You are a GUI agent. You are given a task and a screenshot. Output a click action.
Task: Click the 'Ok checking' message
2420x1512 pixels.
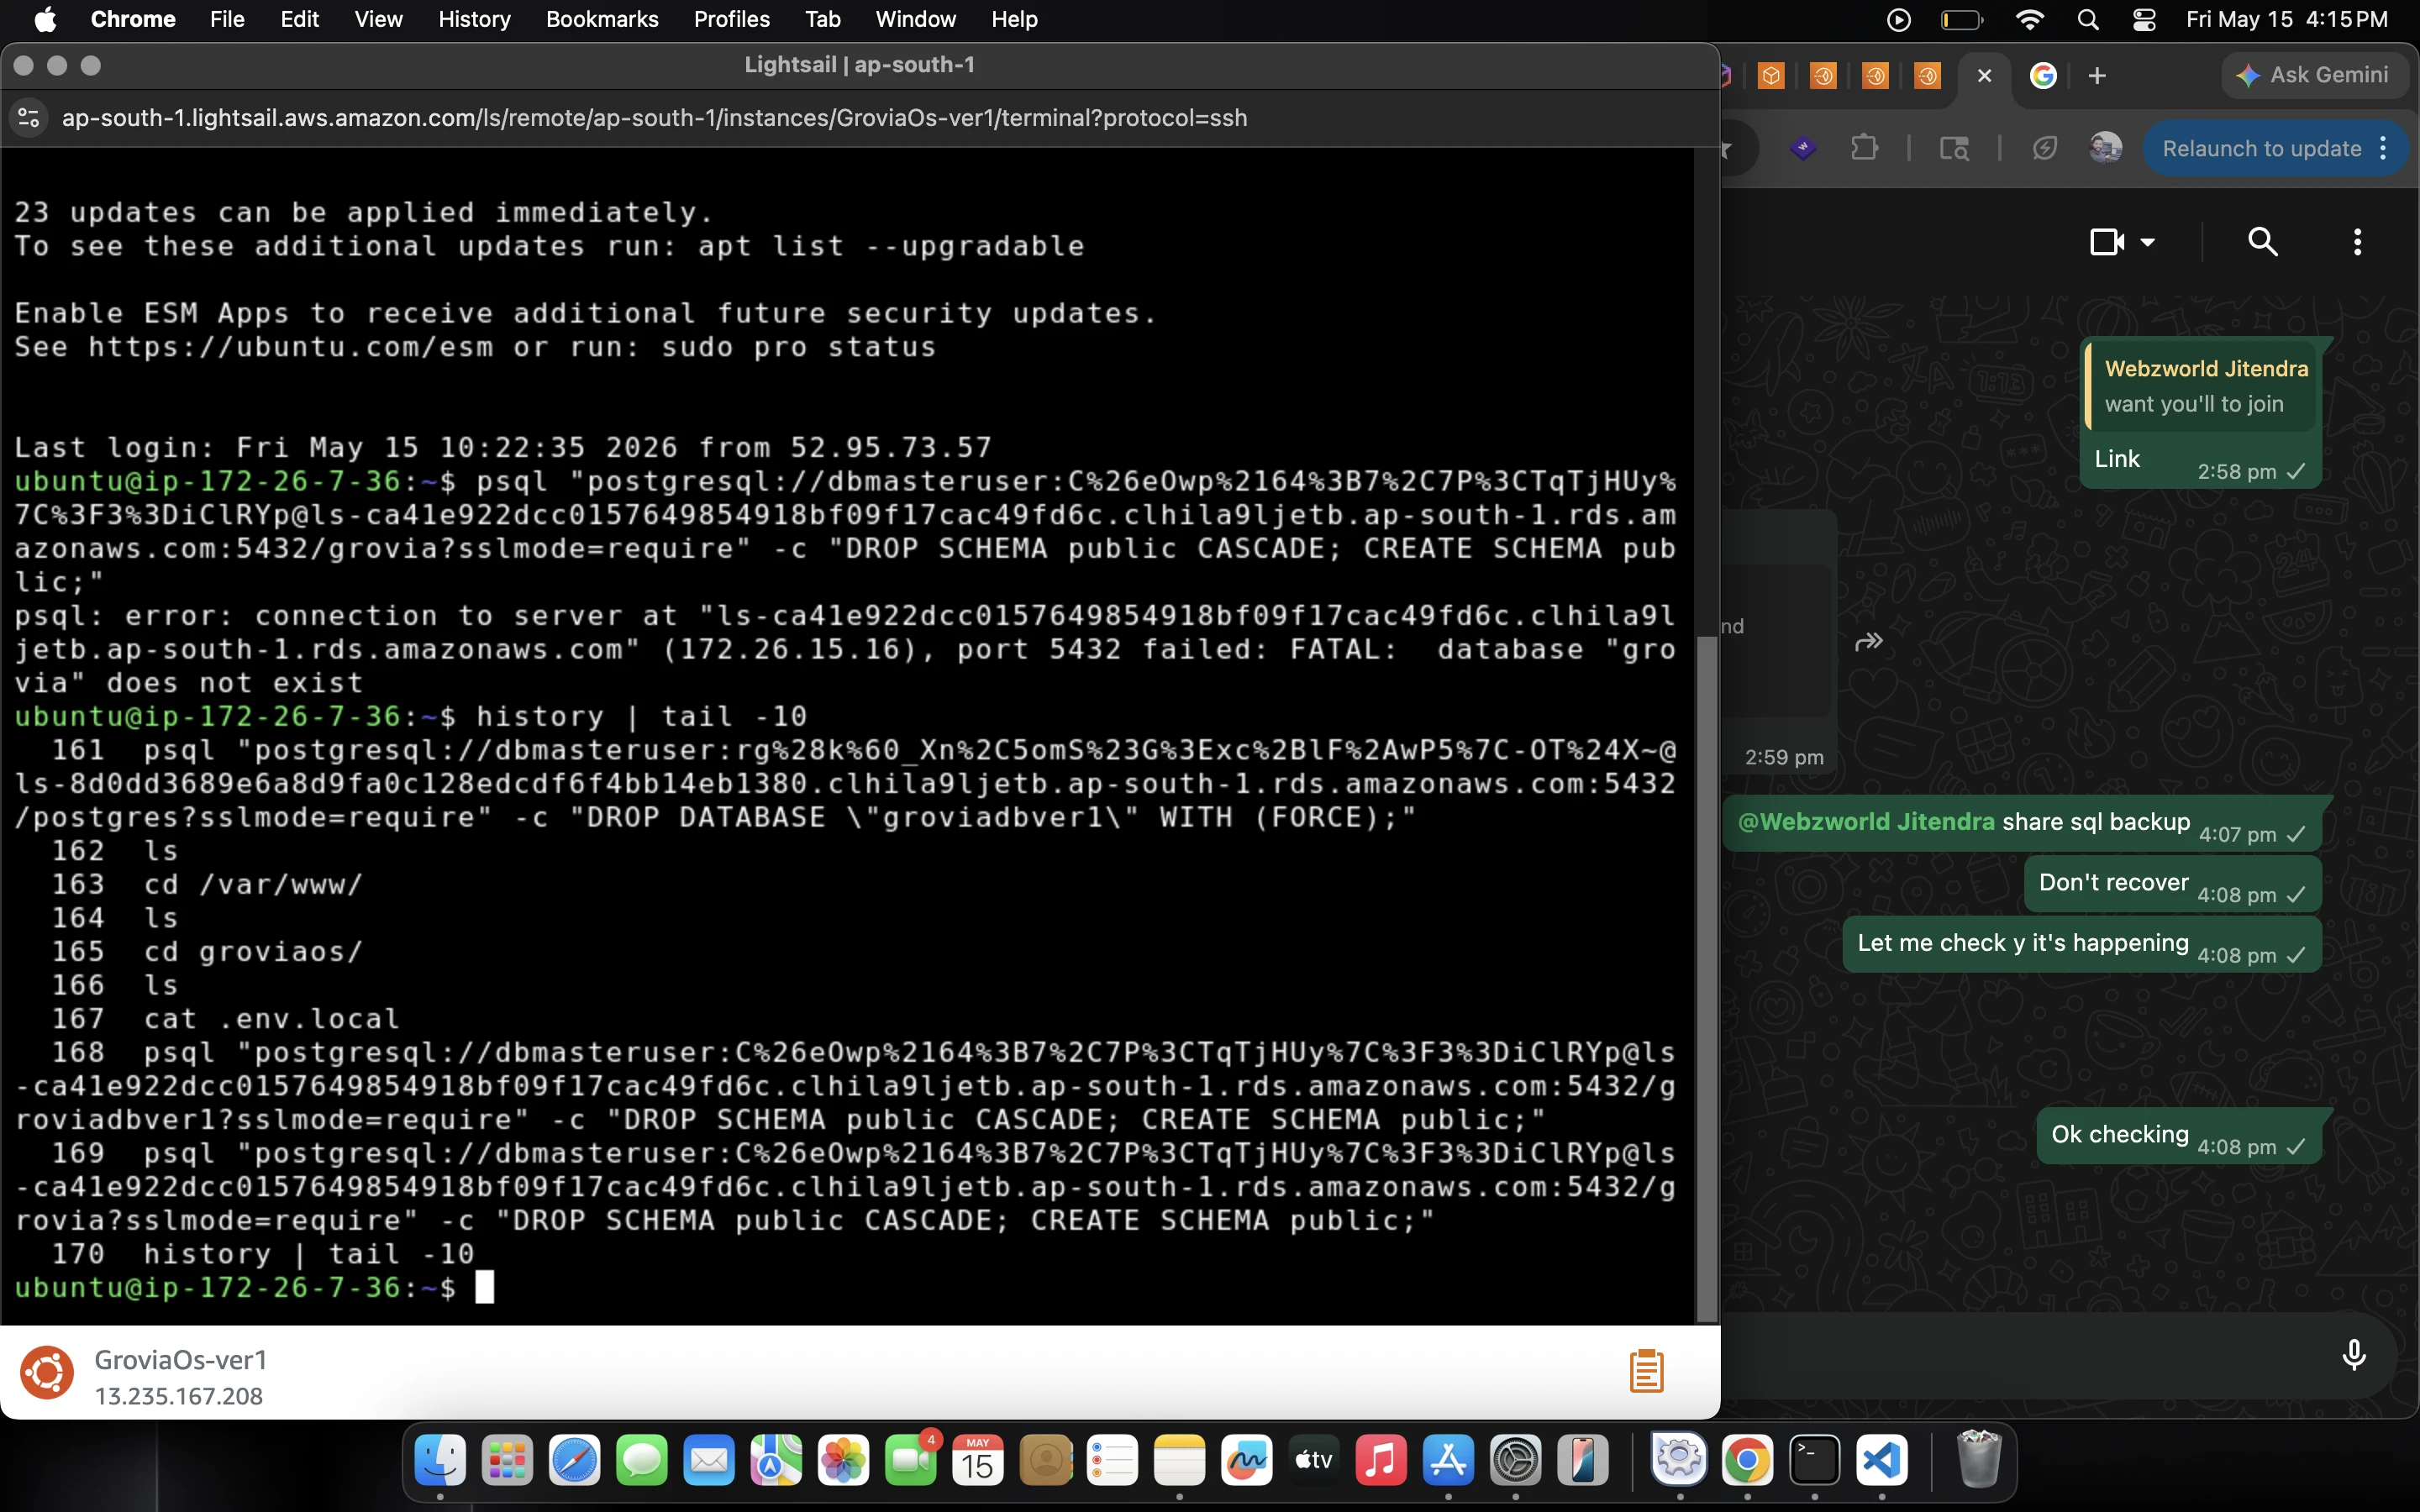click(2178, 1136)
